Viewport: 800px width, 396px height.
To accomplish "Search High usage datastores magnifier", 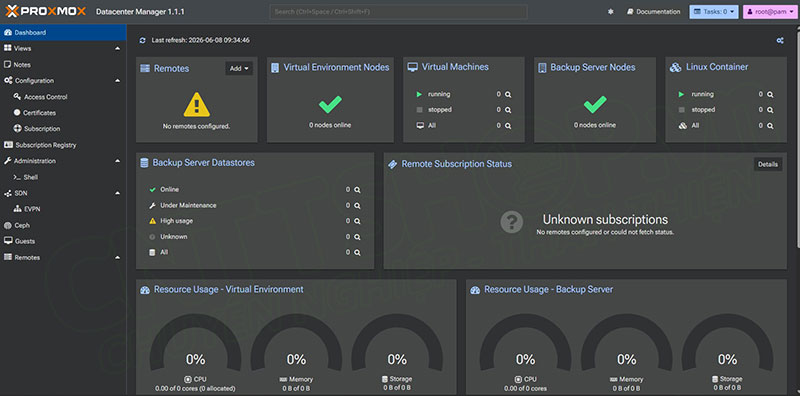I will click(358, 221).
